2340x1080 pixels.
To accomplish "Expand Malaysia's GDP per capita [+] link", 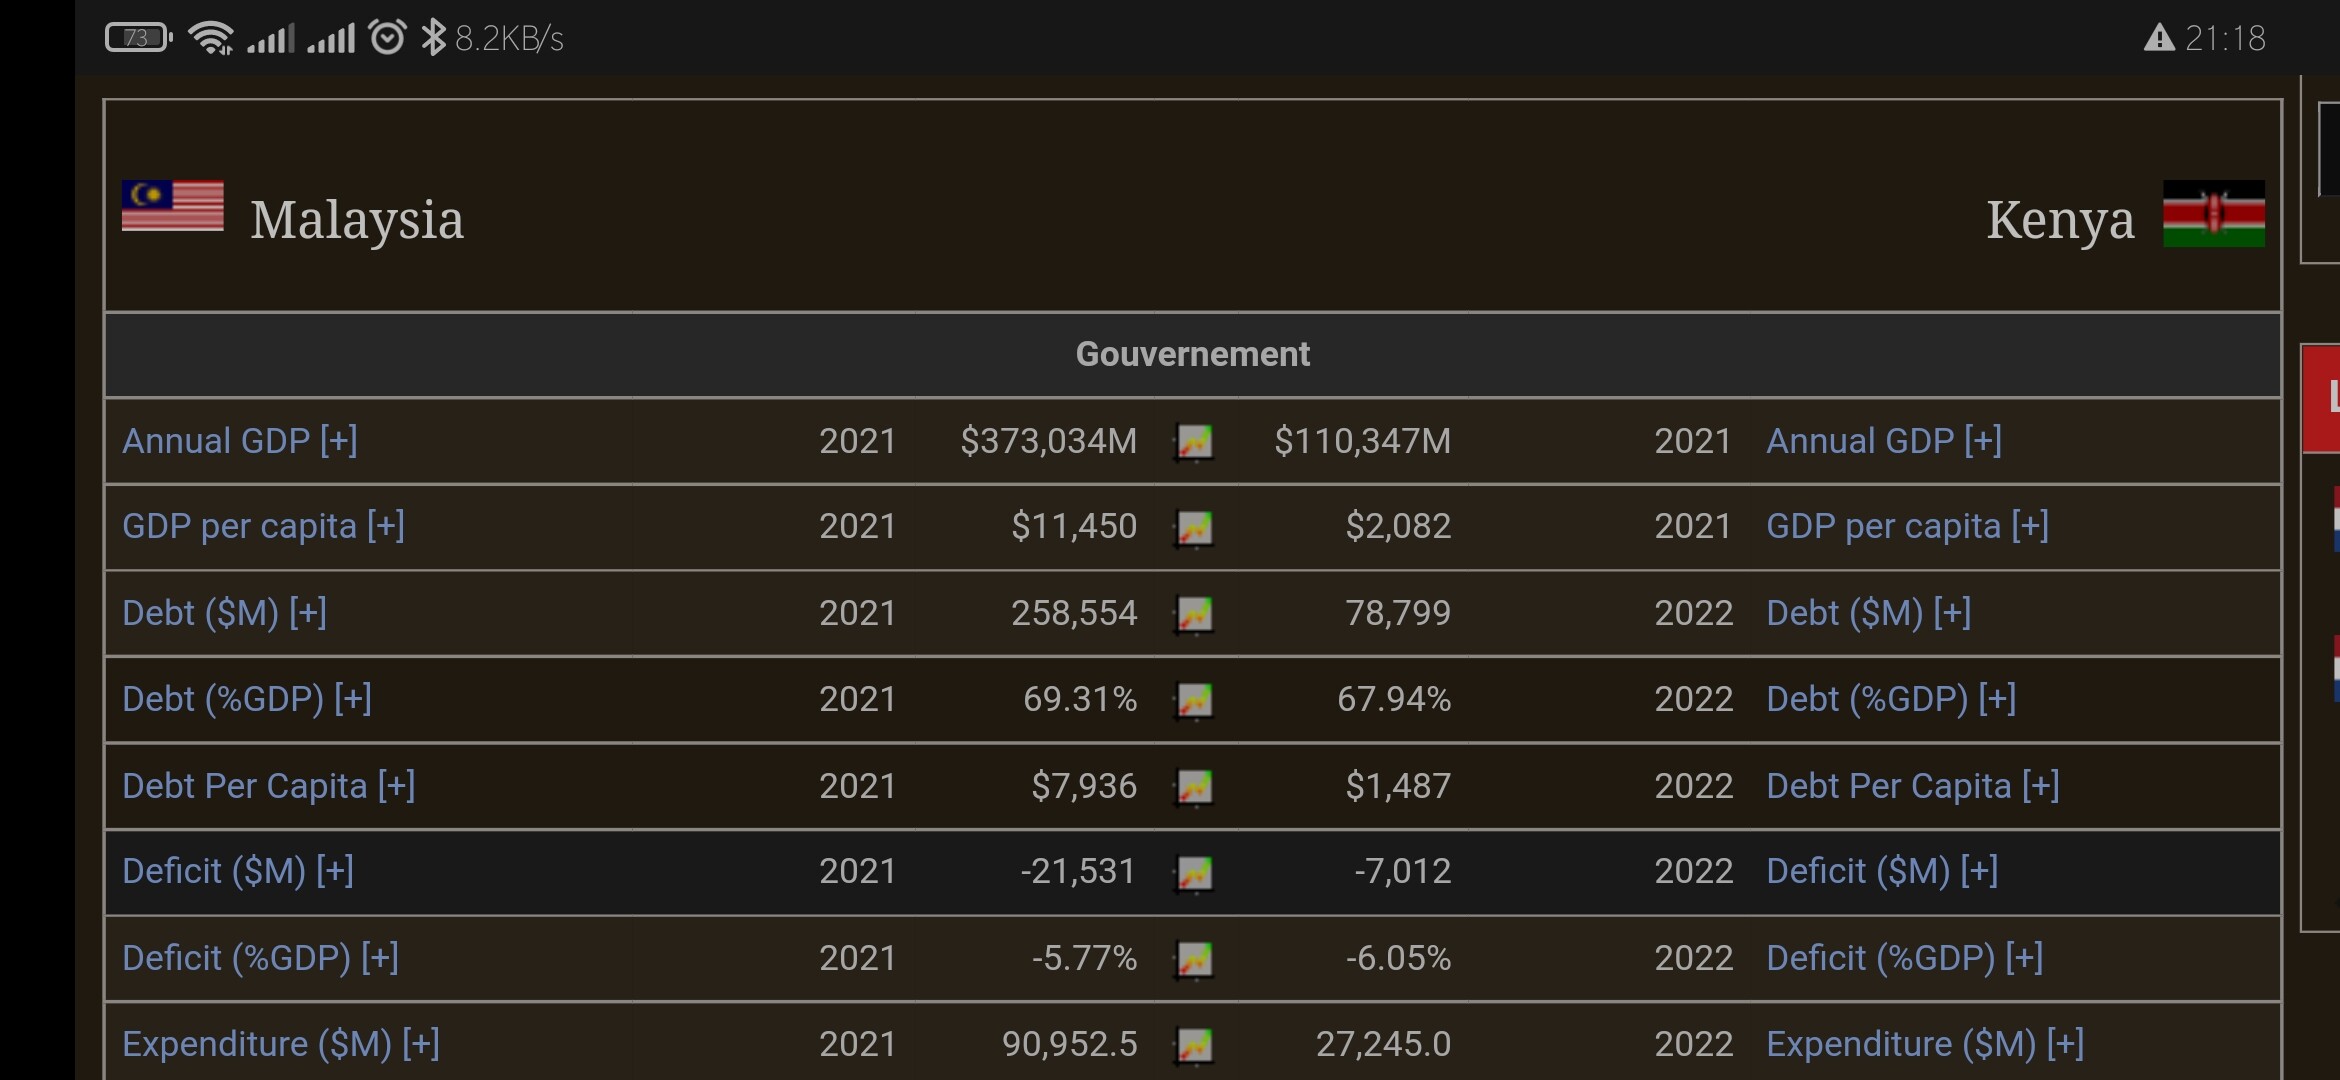I will (263, 526).
